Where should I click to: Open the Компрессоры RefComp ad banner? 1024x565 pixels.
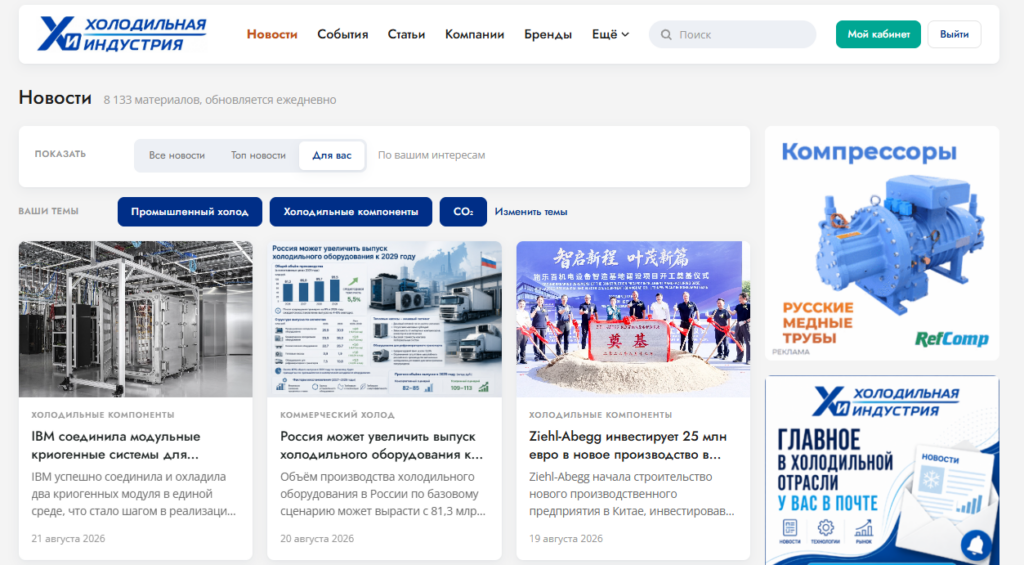[x=882, y=243]
